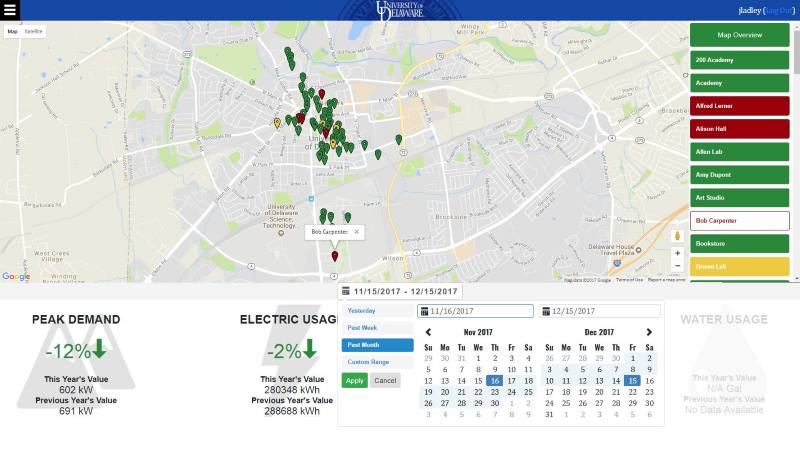Go to next month in calendar

(x=649, y=332)
